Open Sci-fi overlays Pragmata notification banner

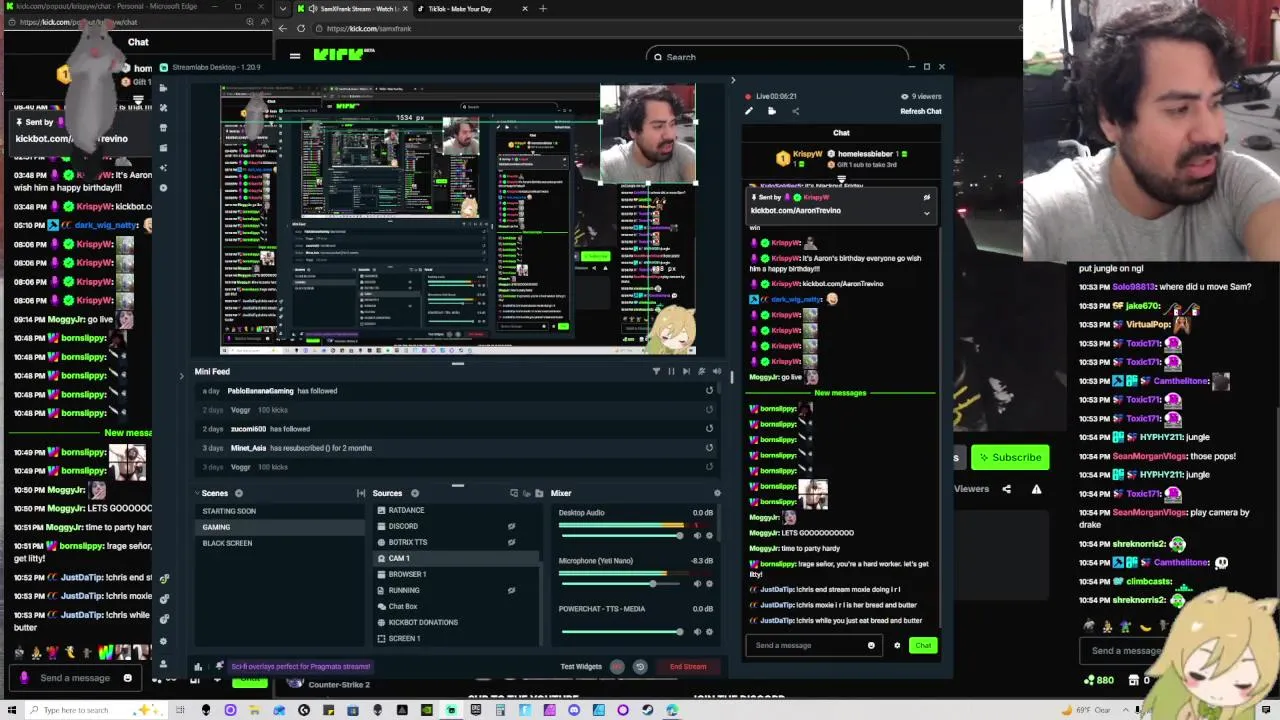tap(301, 666)
